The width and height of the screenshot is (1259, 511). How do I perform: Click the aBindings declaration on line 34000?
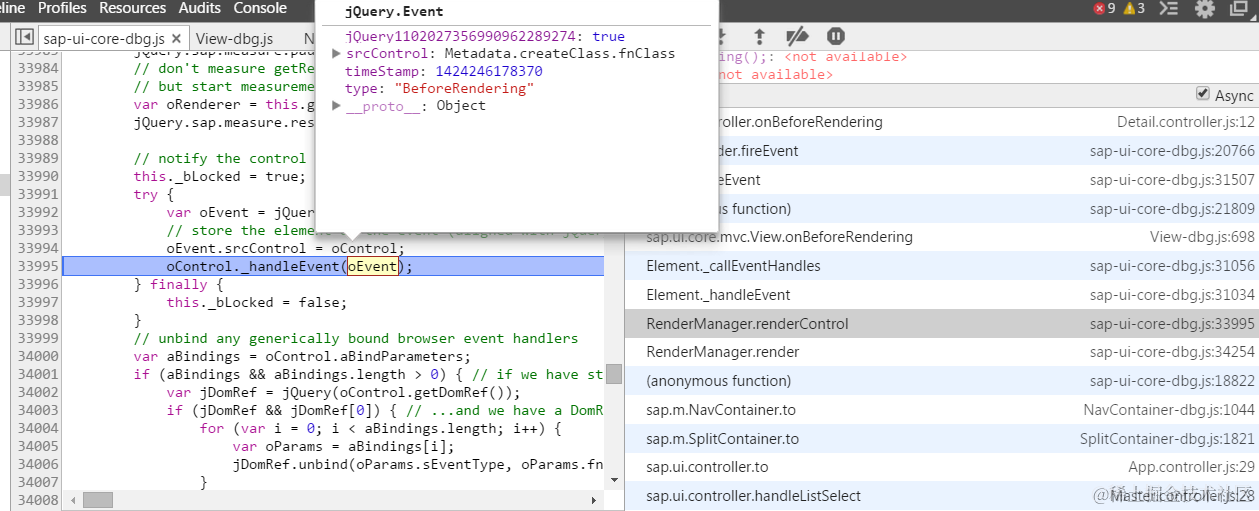point(302,356)
